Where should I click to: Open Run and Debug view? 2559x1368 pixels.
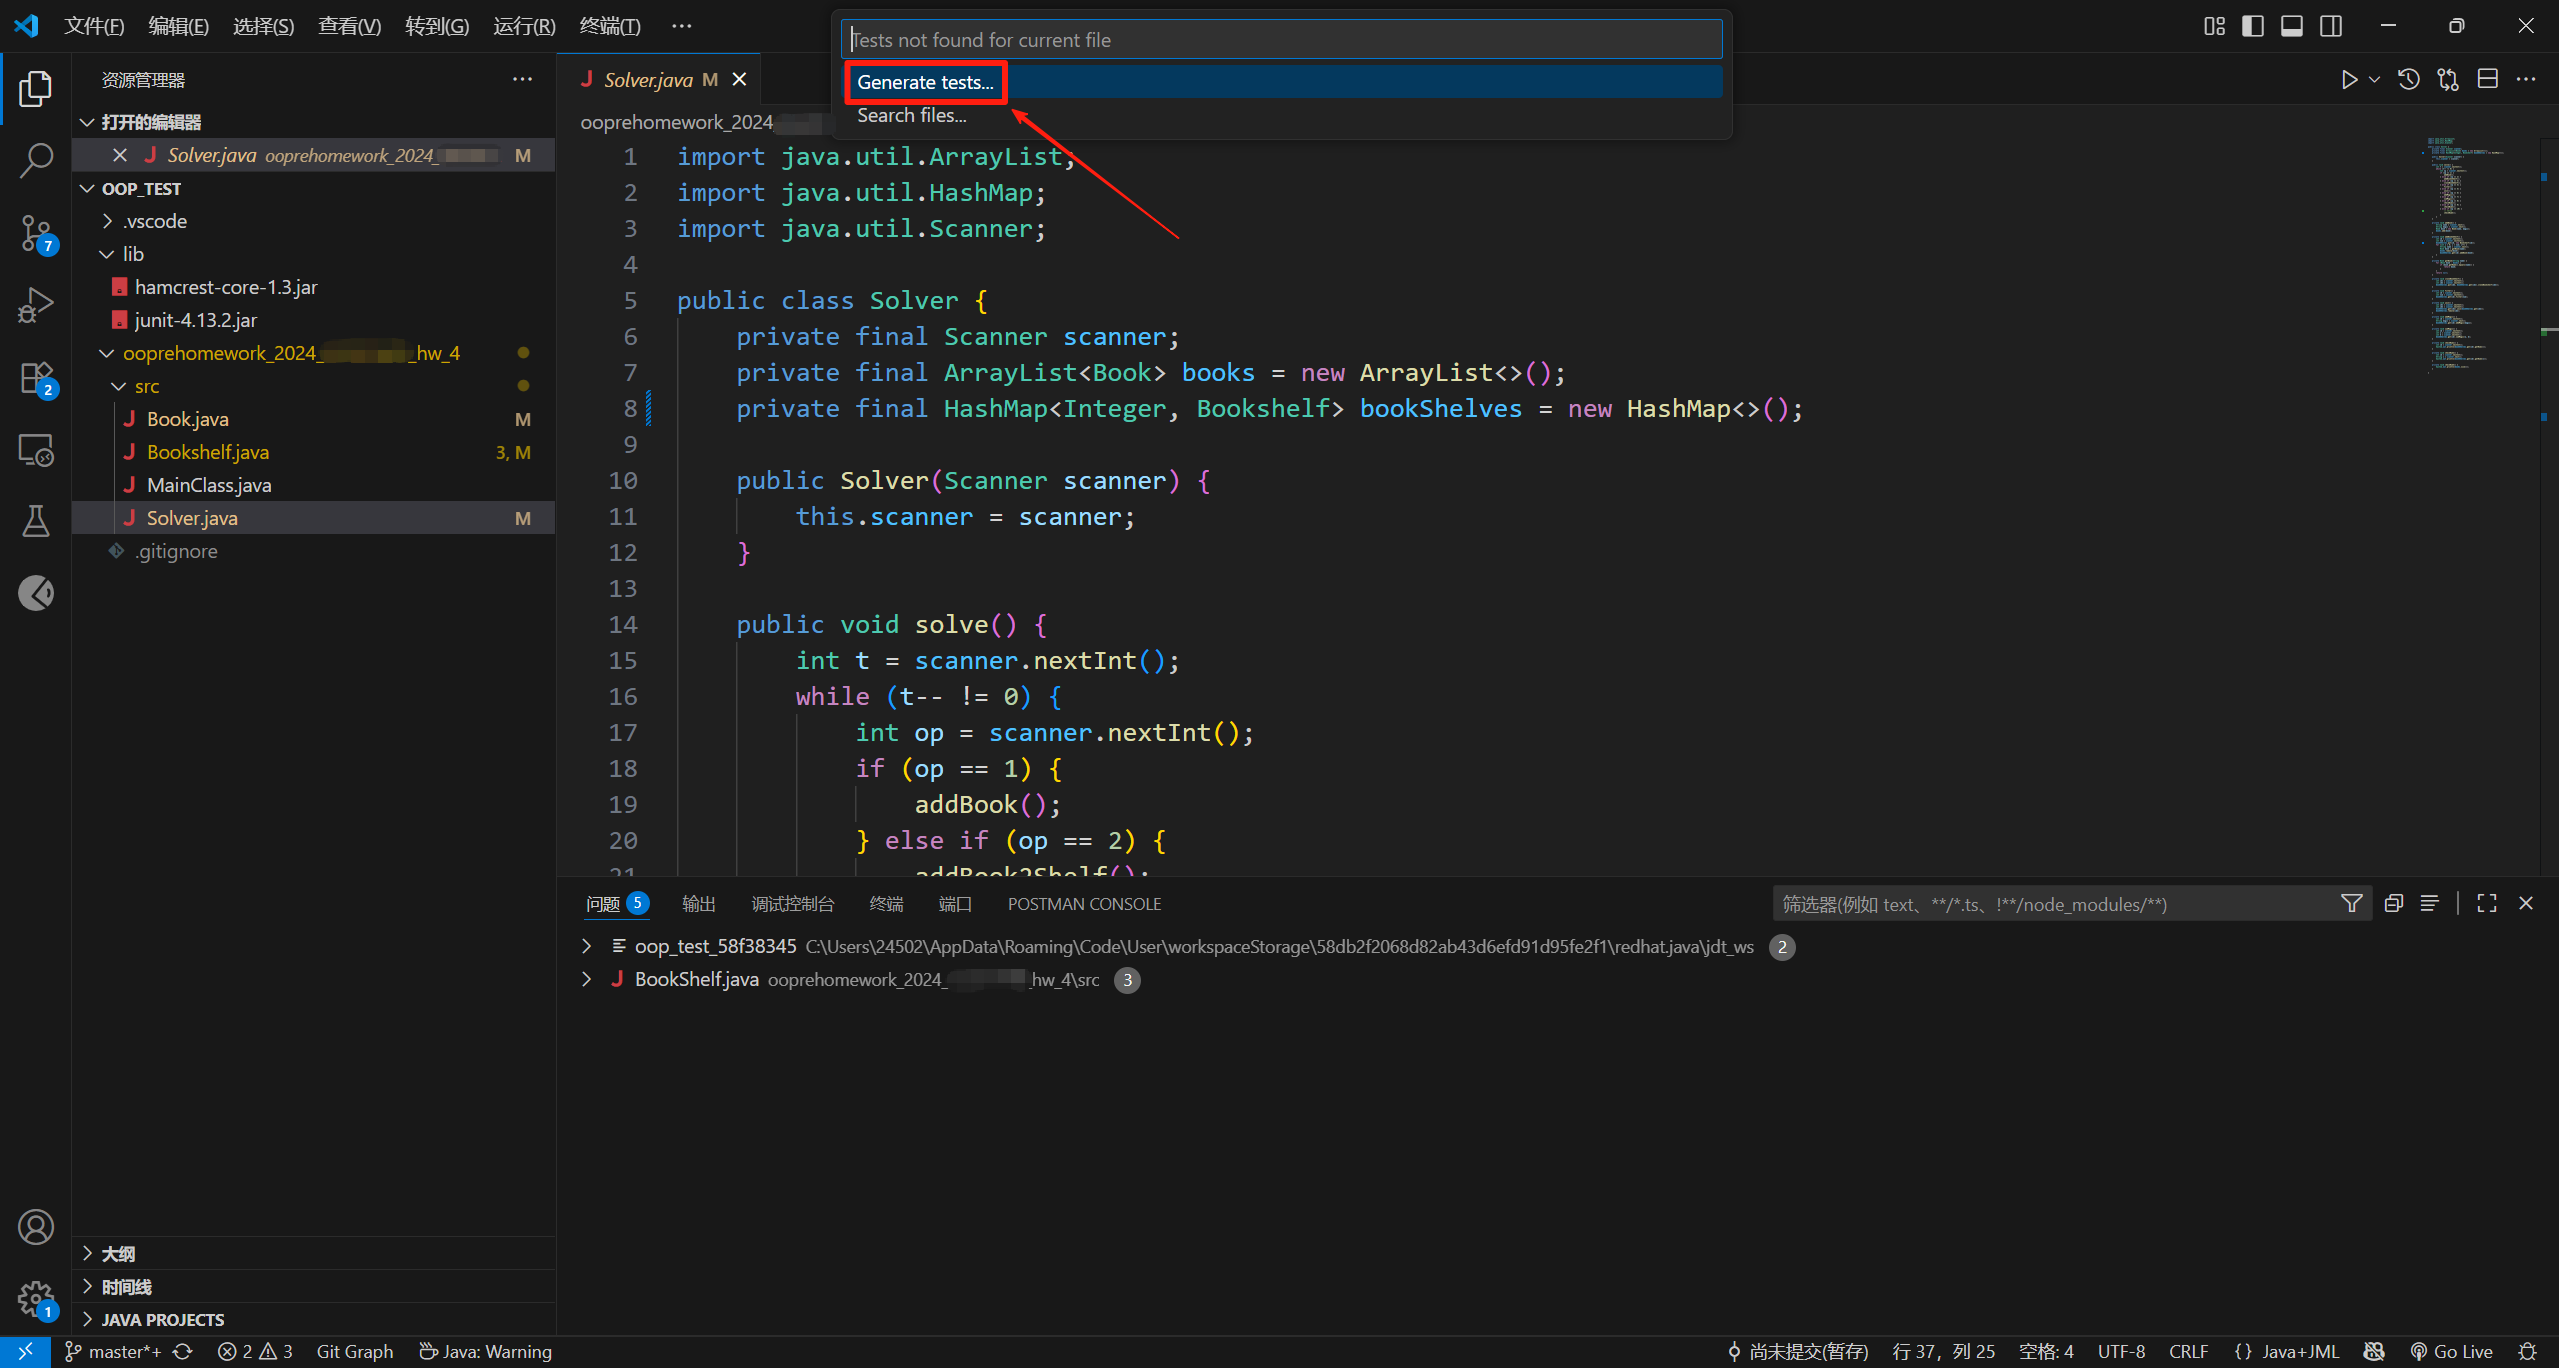pos(36,305)
